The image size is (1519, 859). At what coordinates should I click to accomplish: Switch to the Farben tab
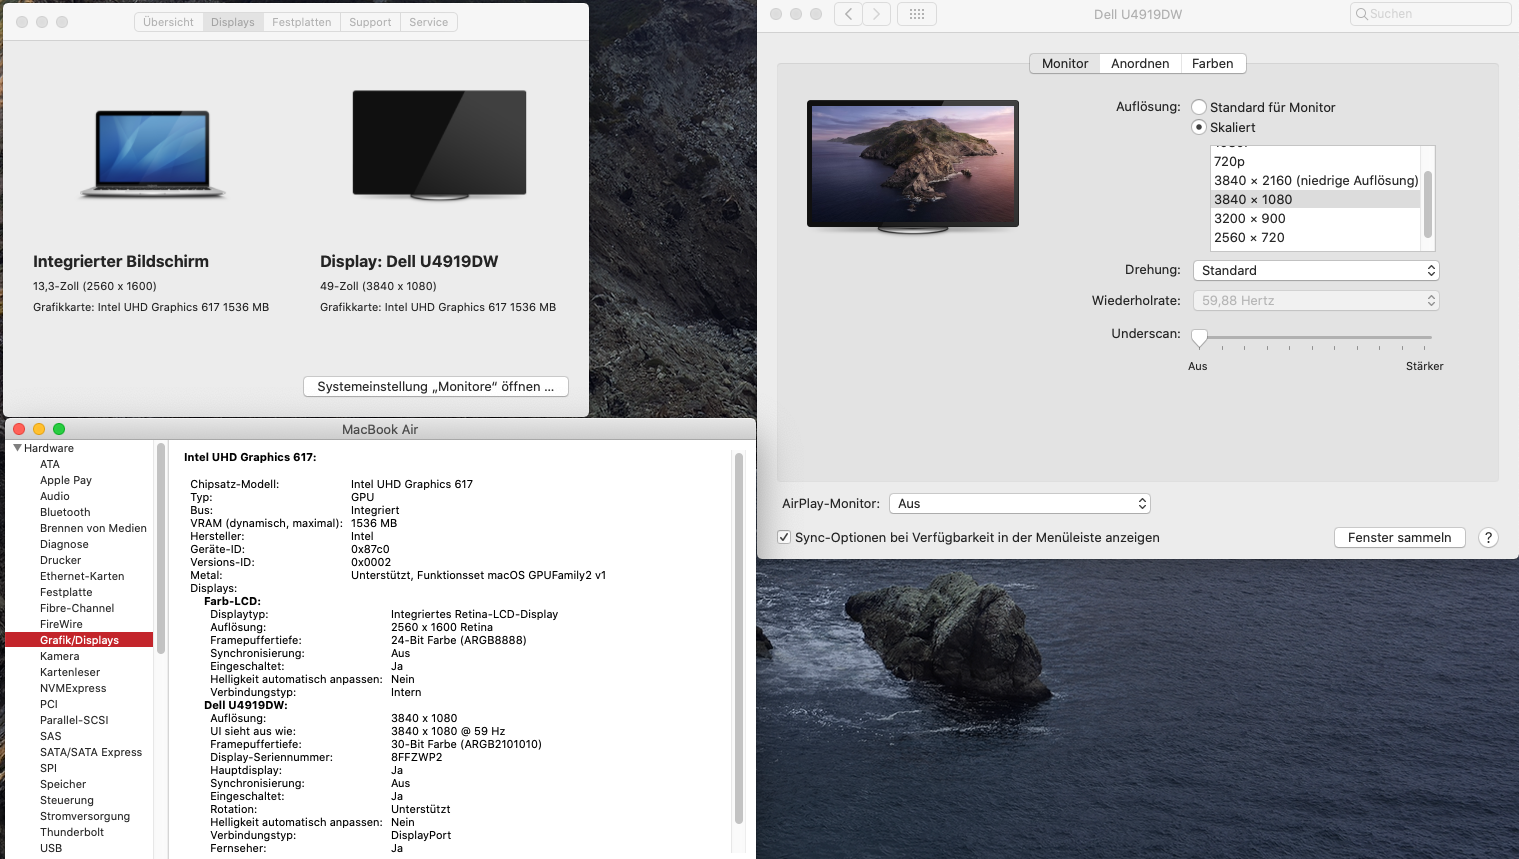[1213, 64]
